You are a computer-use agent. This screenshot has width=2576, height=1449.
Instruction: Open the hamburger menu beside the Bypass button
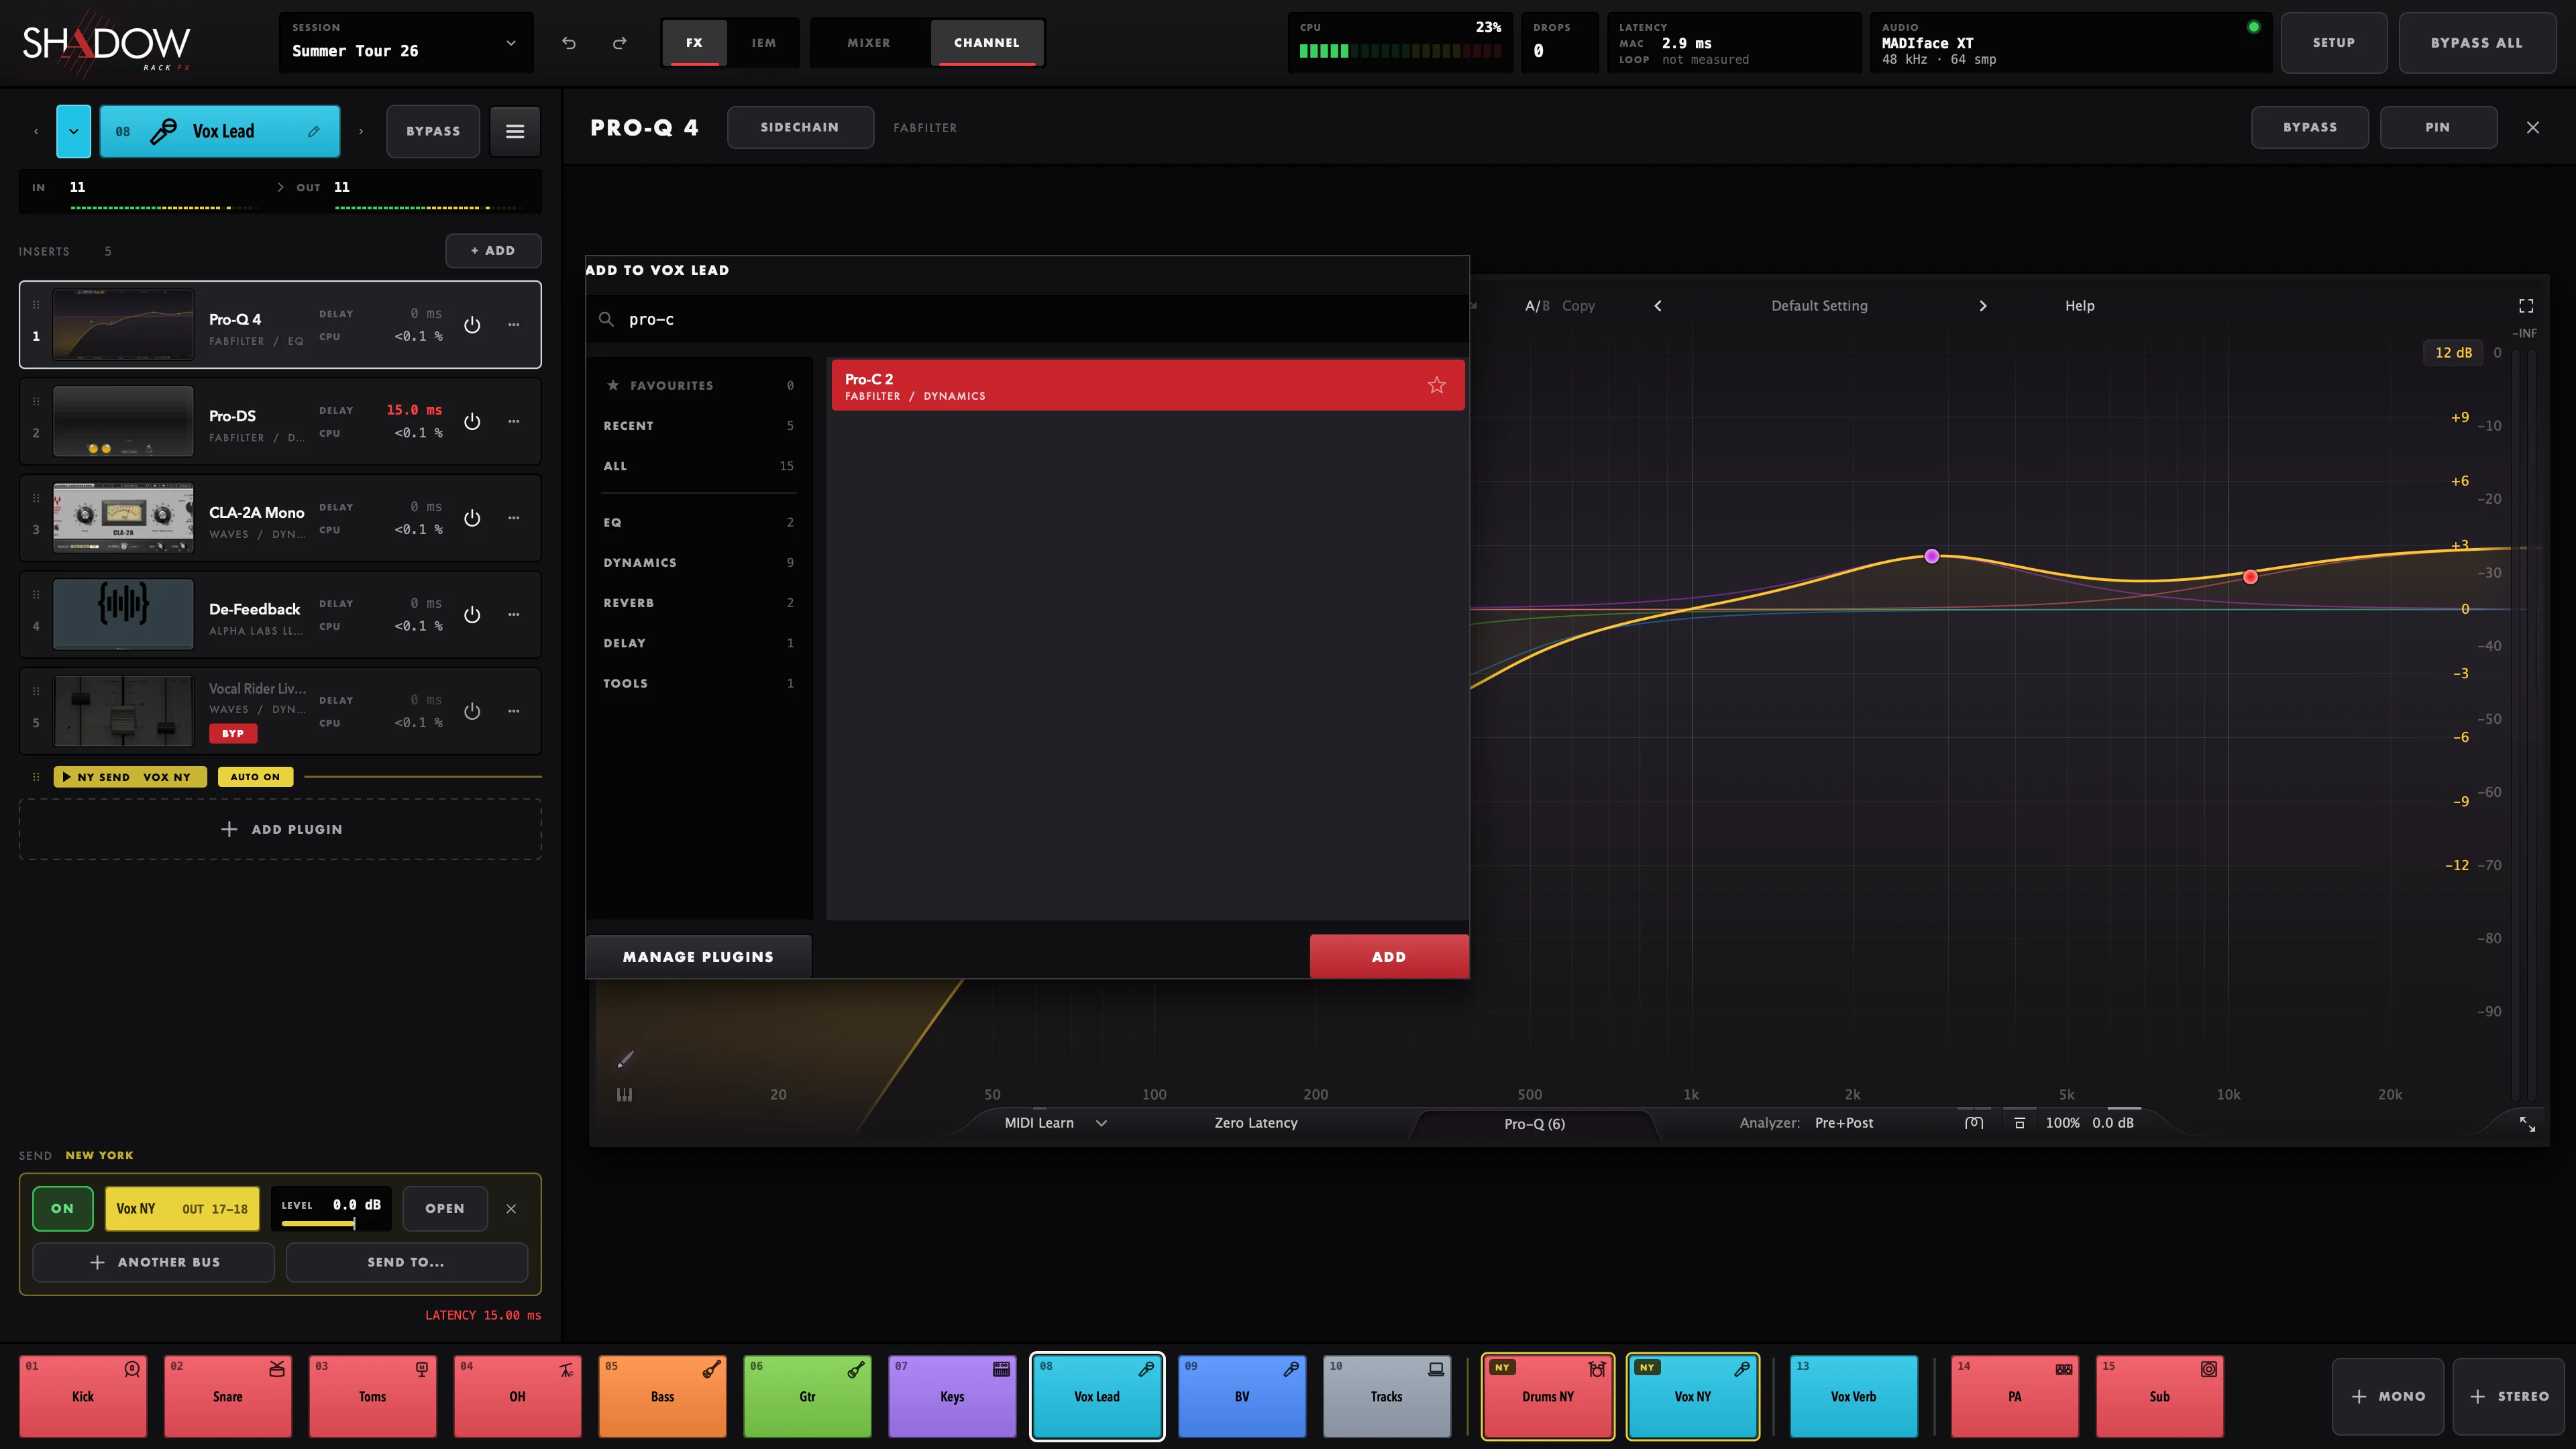point(515,131)
